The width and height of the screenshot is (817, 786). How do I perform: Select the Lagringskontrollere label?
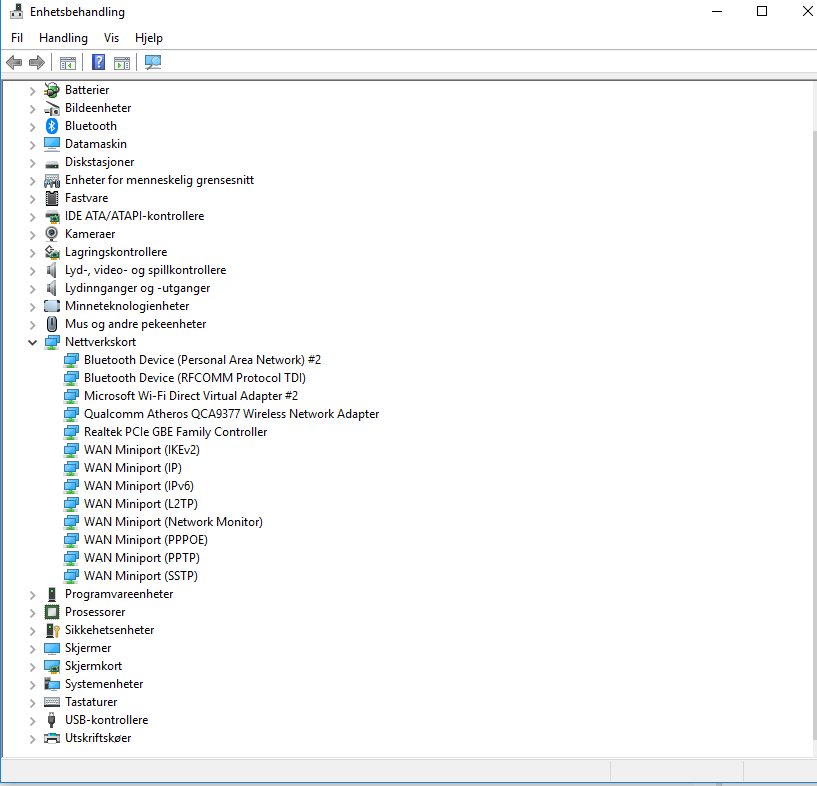coord(116,252)
